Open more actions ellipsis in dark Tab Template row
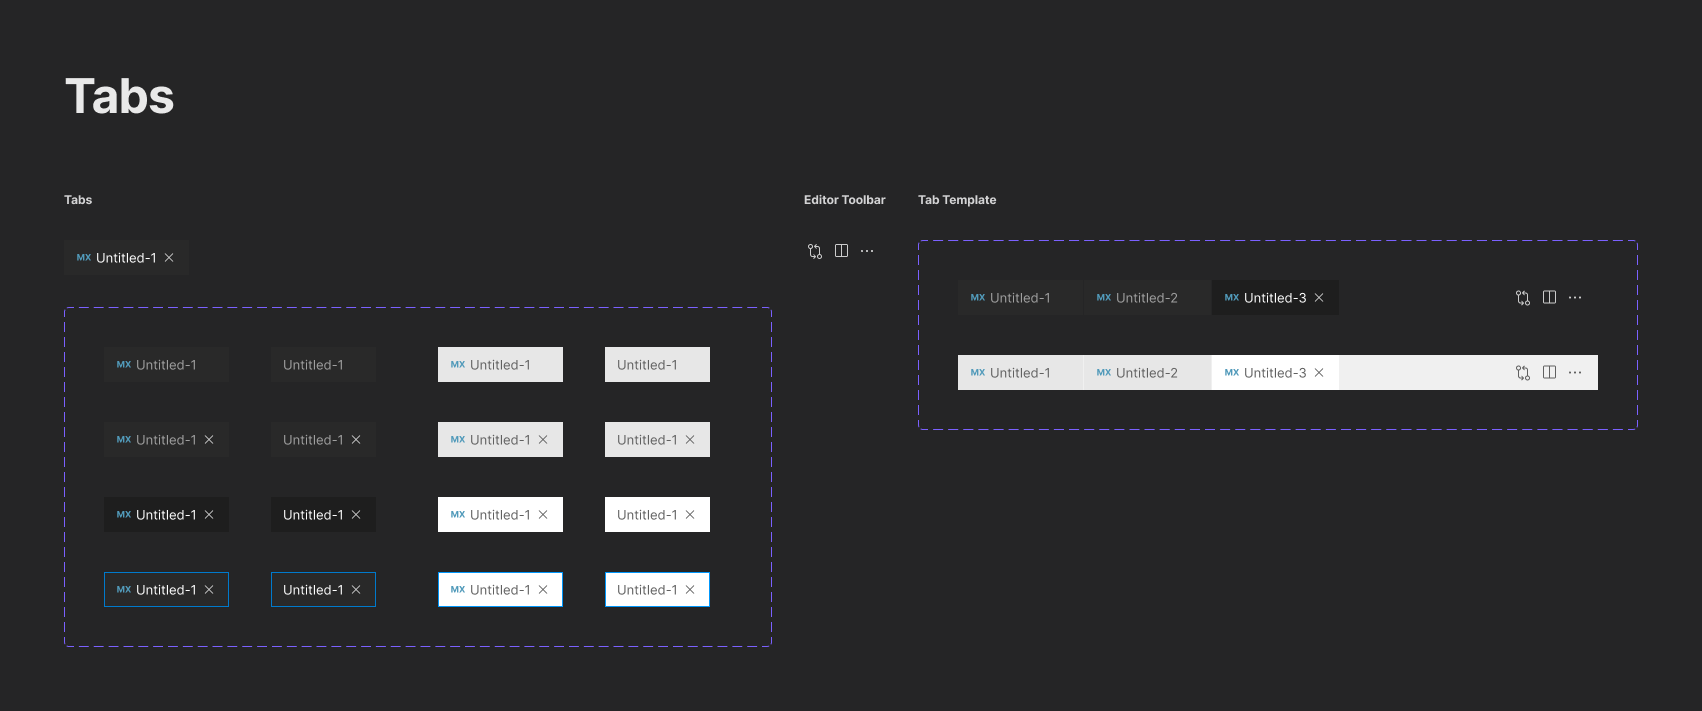This screenshot has width=1702, height=711. pyautogui.click(x=1575, y=298)
